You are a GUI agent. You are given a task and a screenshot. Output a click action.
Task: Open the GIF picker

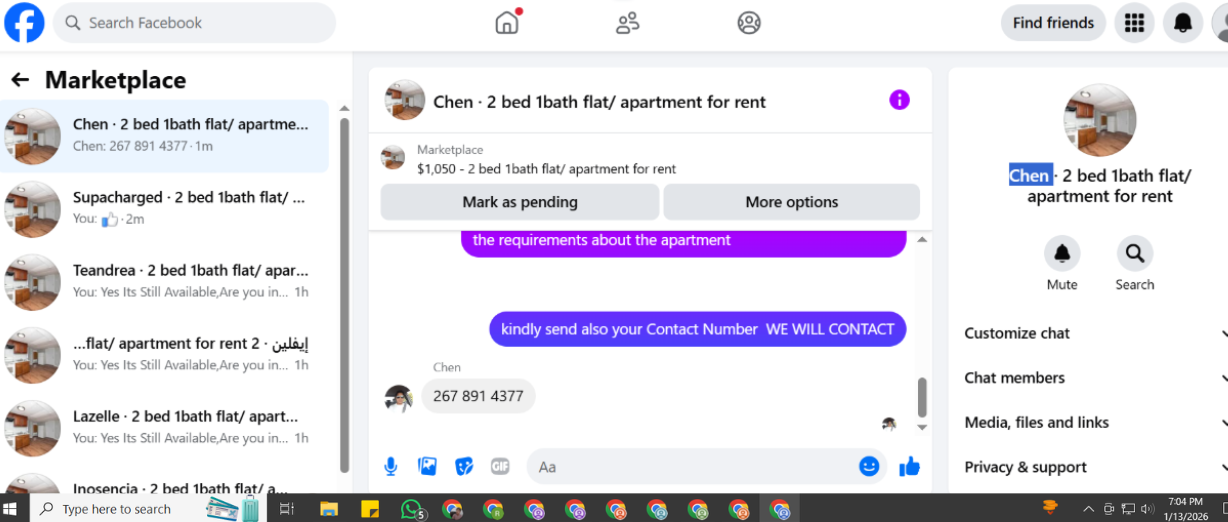pos(500,466)
